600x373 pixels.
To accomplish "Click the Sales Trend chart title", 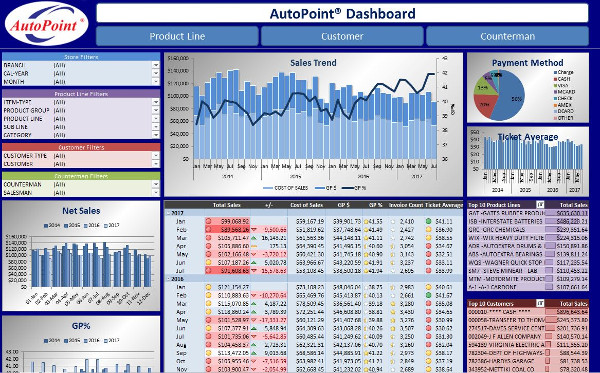I will pyautogui.click(x=313, y=63).
